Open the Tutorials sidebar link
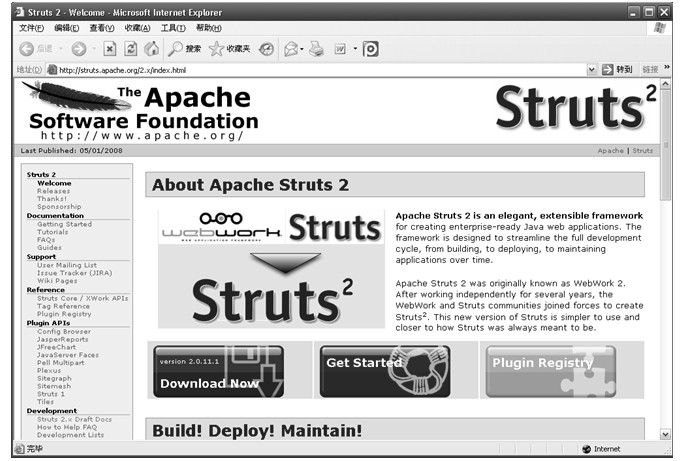The width and height of the screenshot is (681, 461). click(x=53, y=232)
